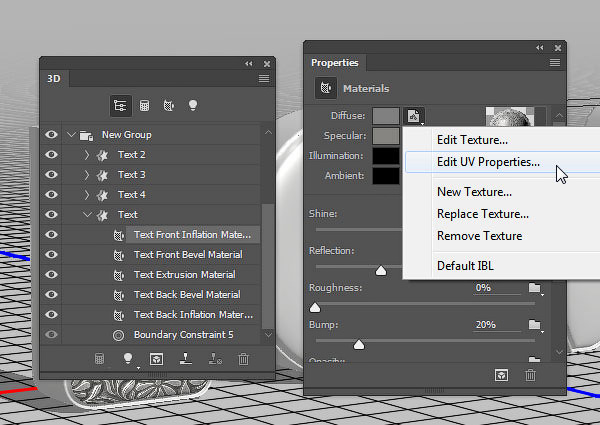This screenshot has width=600, height=425.
Task: Click the Diffuse color swatch
Action: (x=386, y=116)
